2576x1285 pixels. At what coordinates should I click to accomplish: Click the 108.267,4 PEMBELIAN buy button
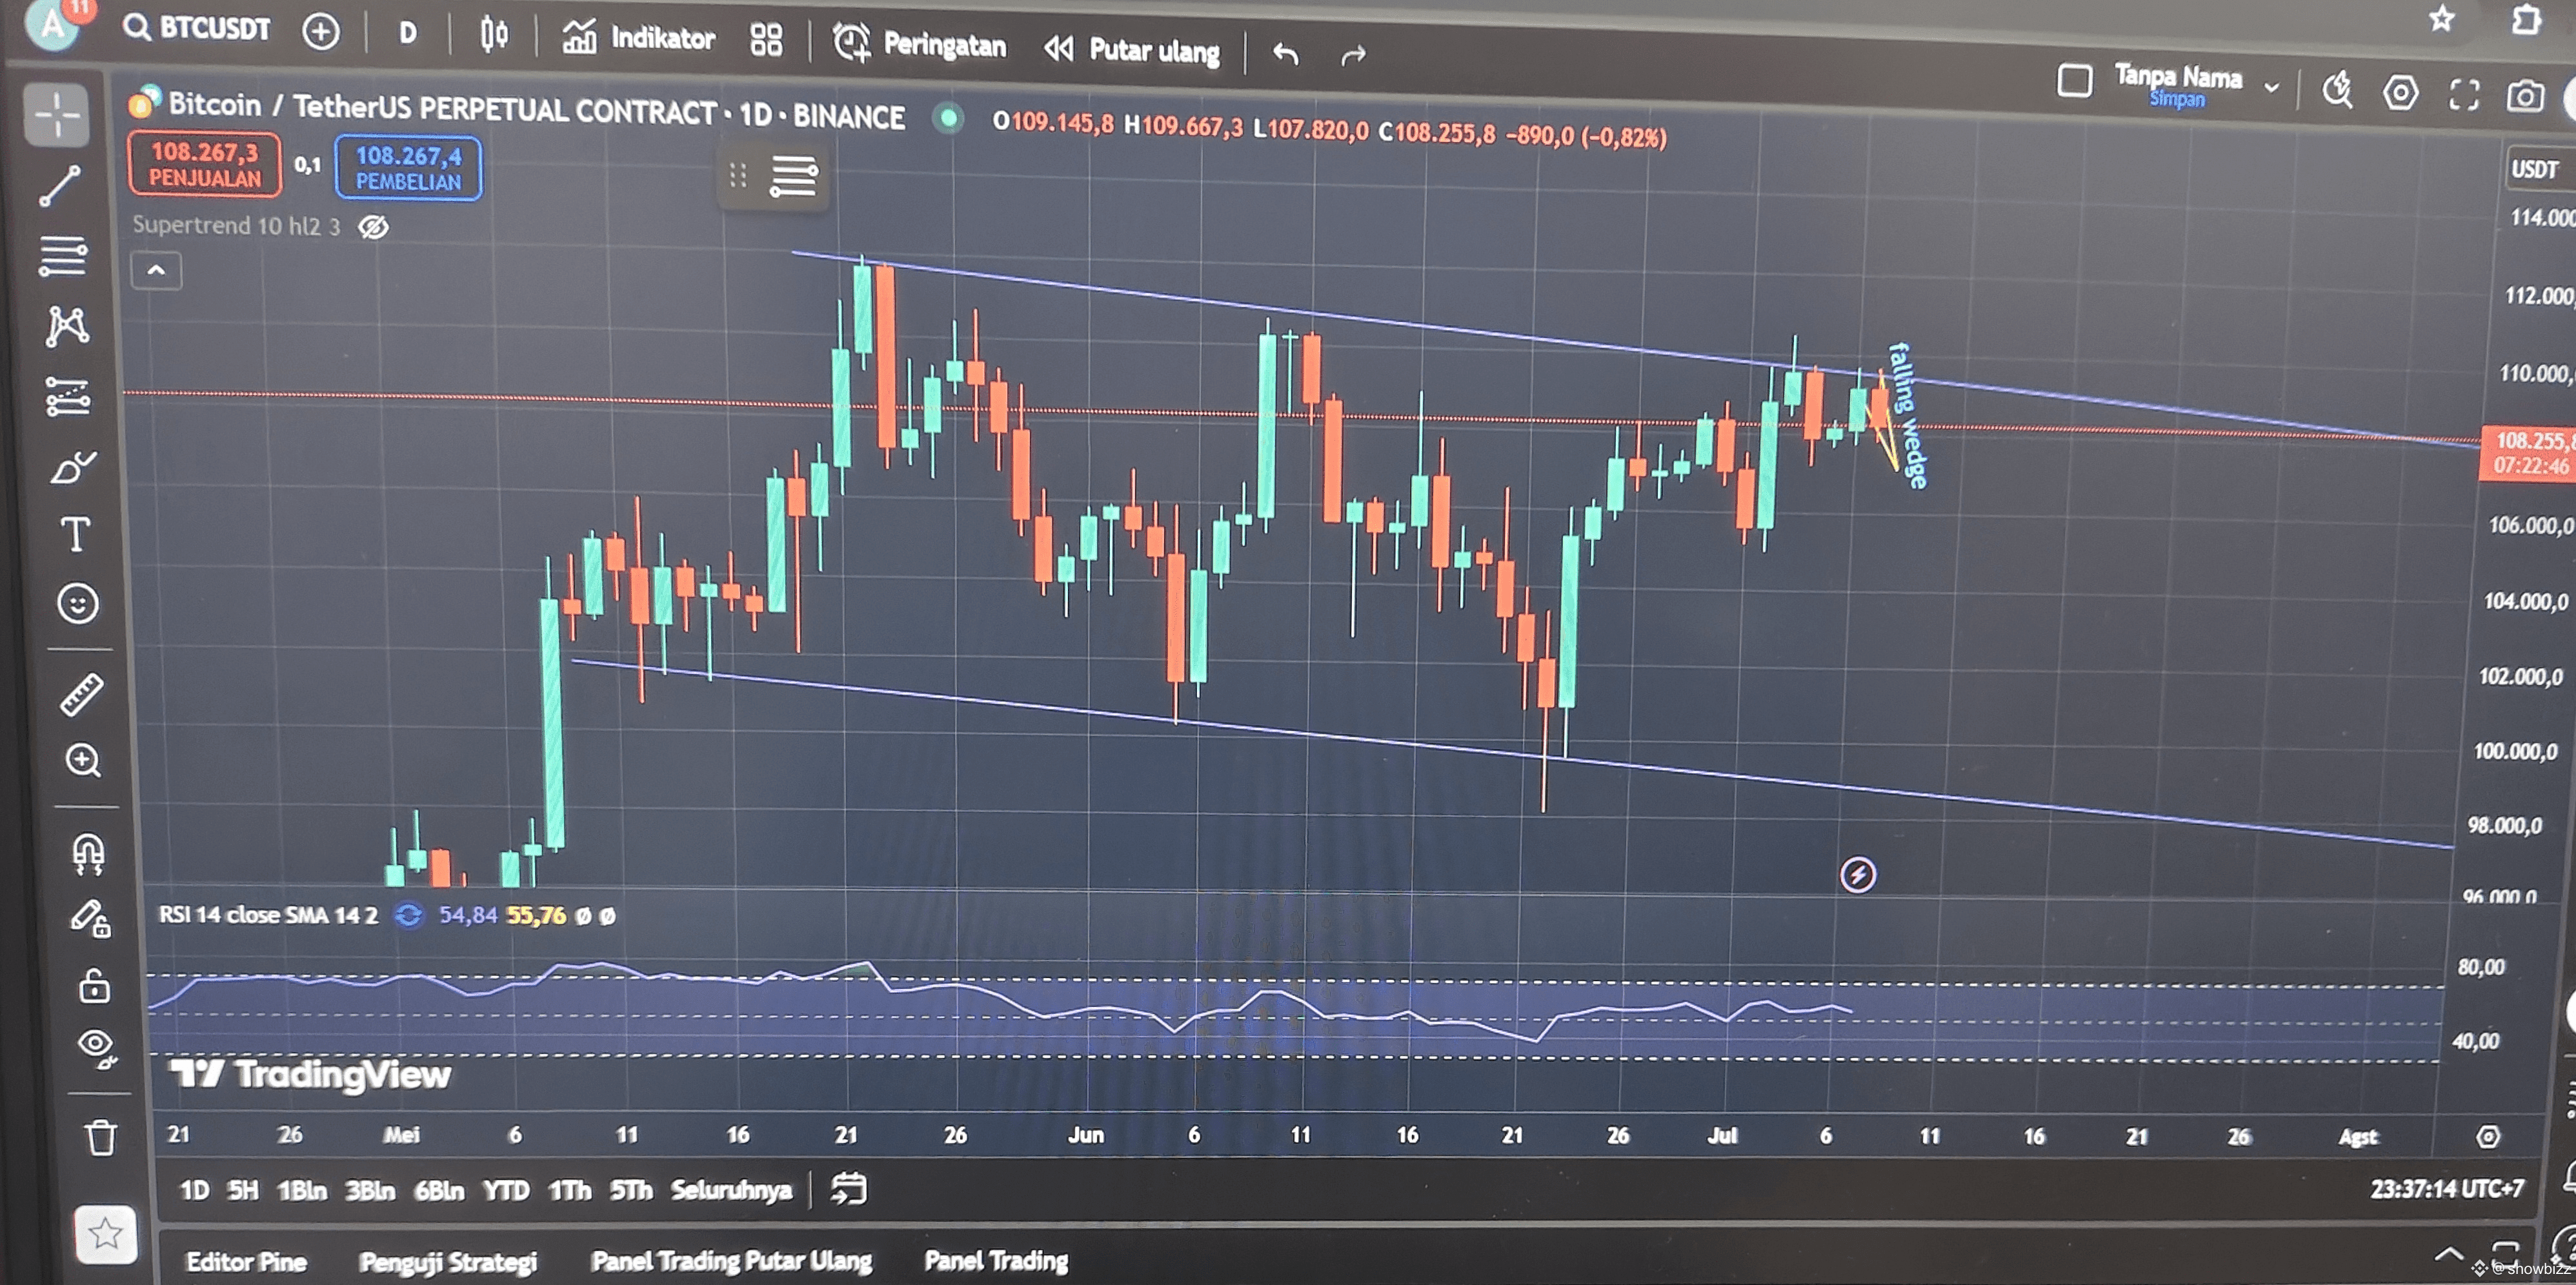coord(408,168)
